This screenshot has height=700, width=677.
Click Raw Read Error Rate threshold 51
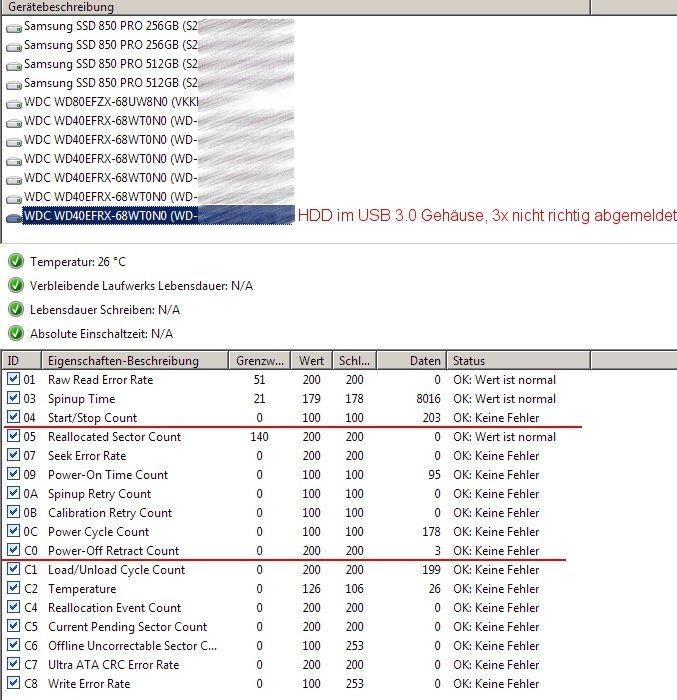pos(259,380)
